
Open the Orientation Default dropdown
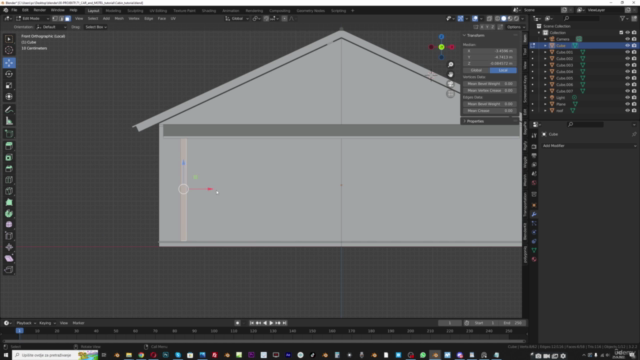tap(51, 27)
